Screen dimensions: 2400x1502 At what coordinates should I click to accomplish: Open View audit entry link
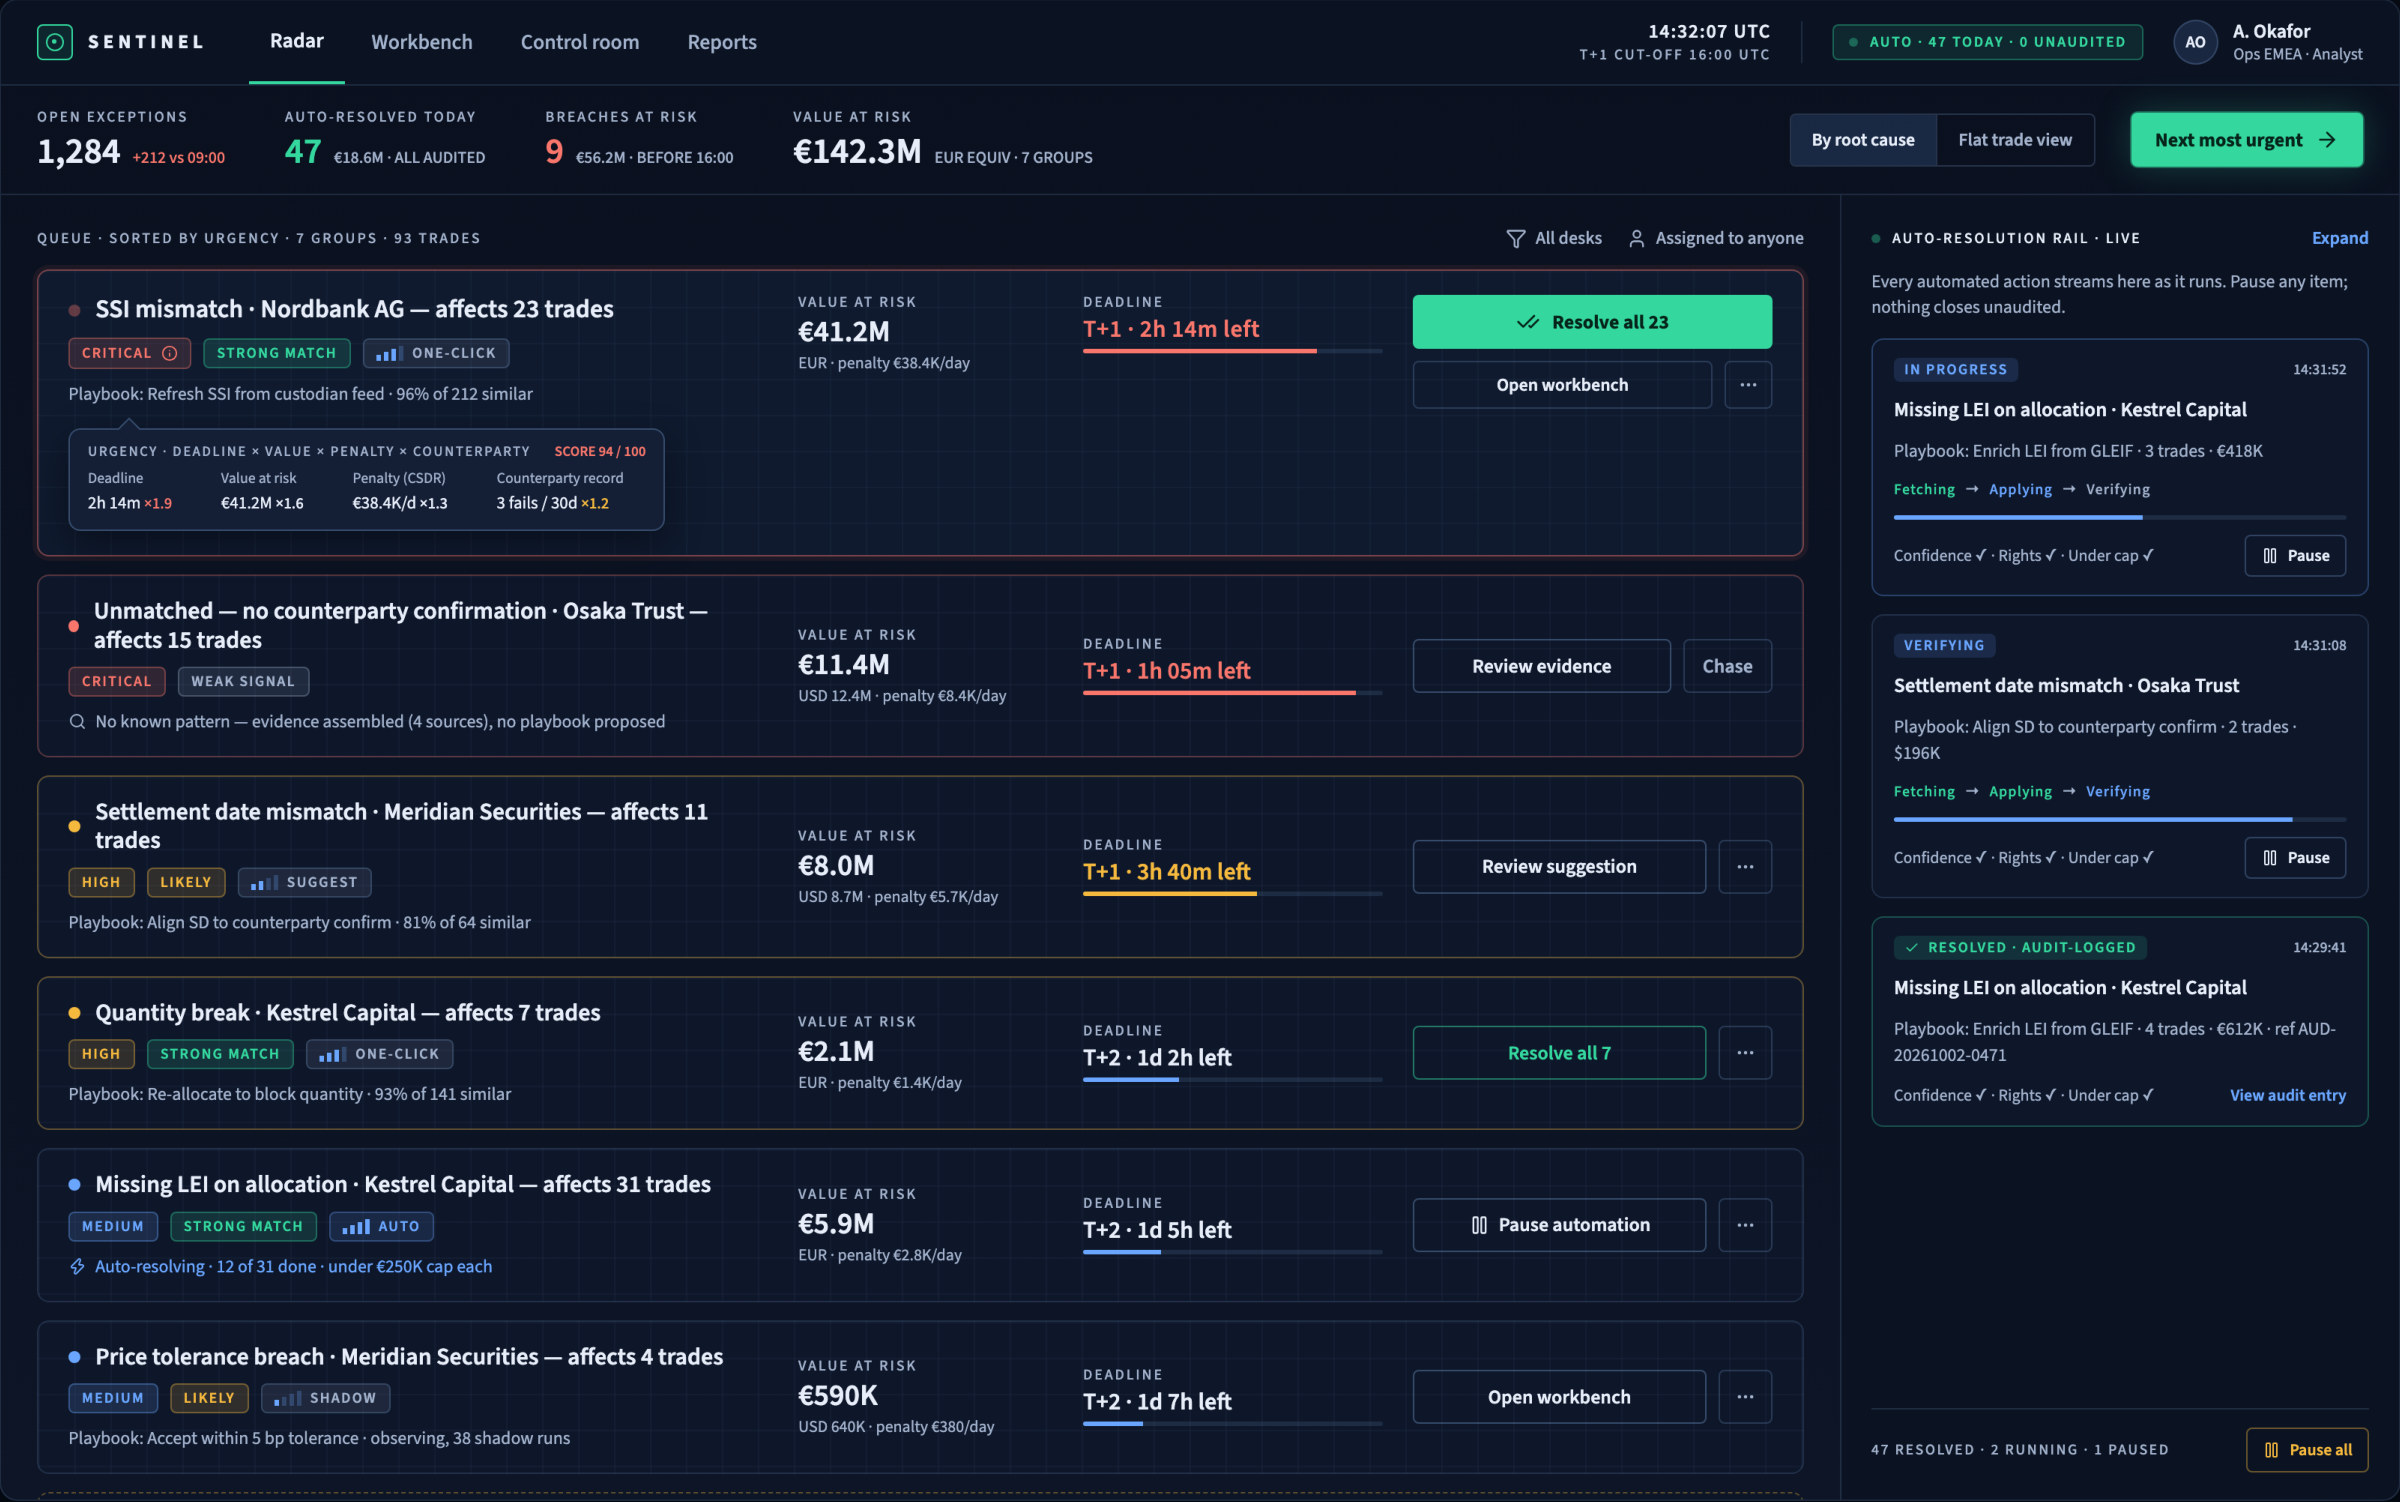[x=2287, y=1096]
